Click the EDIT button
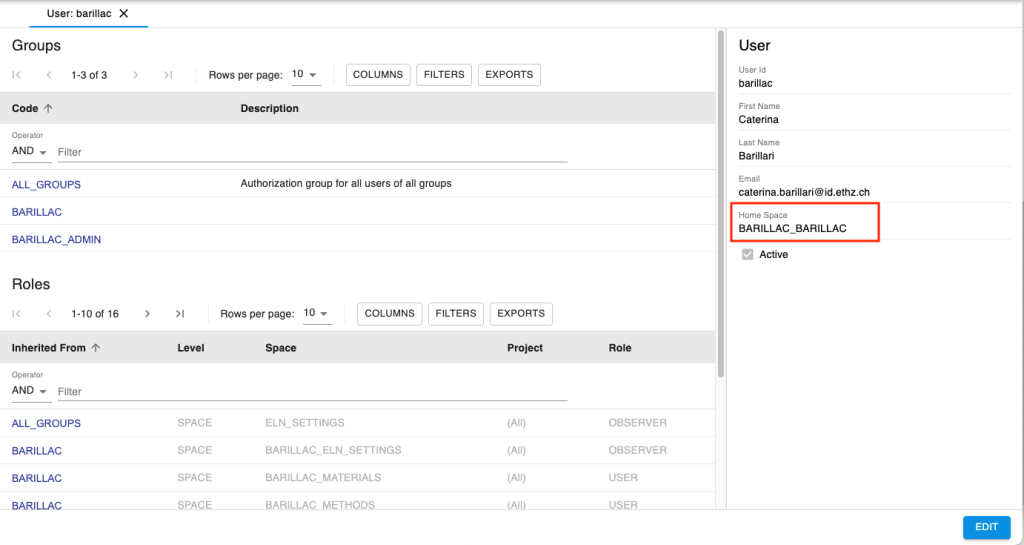This screenshot has width=1024, height=545. point(987,527)
